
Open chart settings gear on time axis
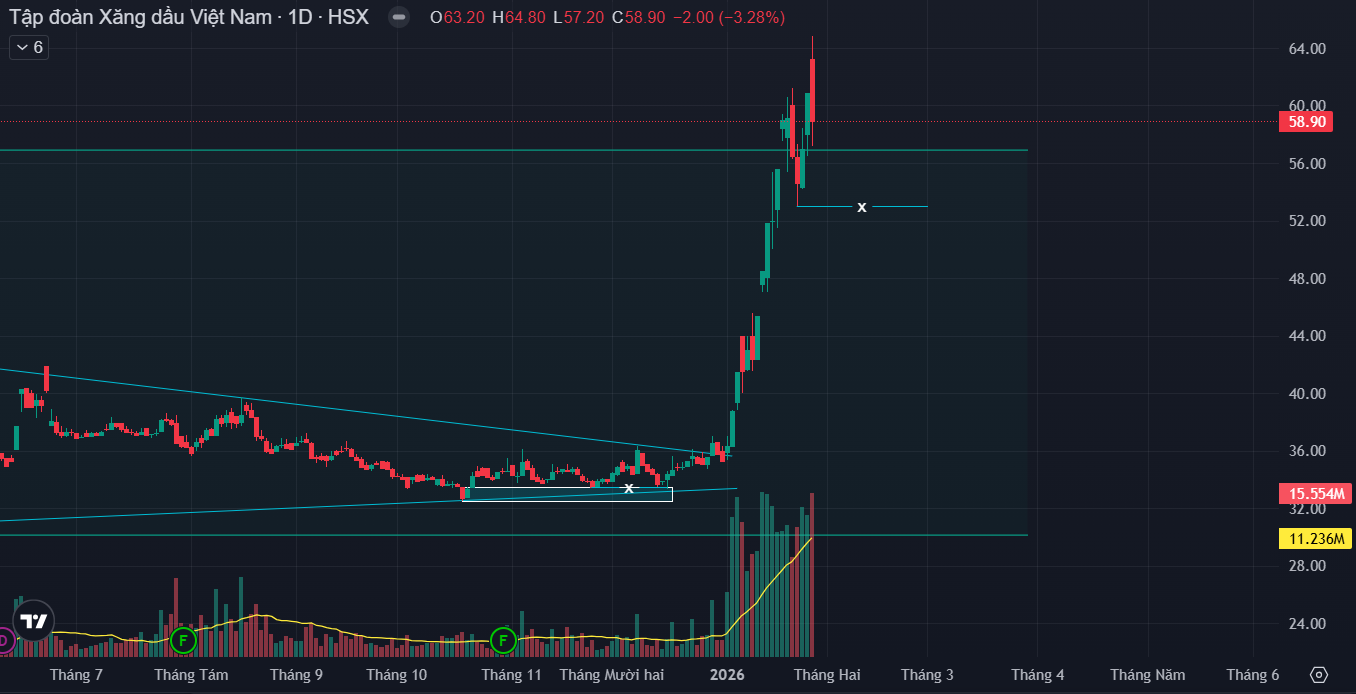click(x=1319, y=675)
